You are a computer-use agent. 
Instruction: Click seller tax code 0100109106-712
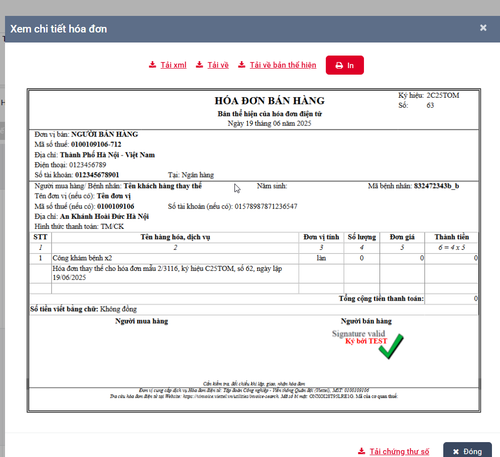click(x=96, y=144)
